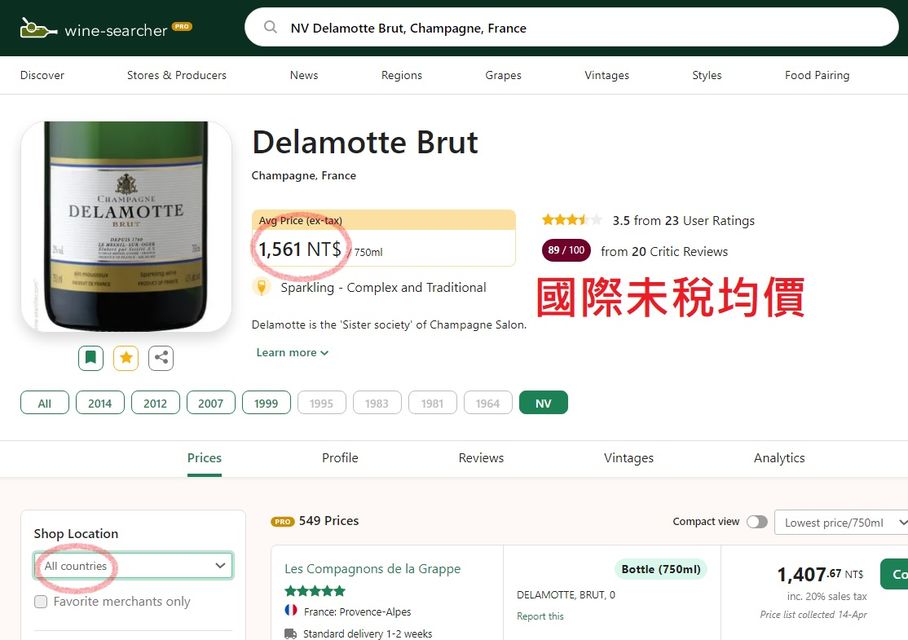Click the Champagne, France region link

click(x=303, y=175)
